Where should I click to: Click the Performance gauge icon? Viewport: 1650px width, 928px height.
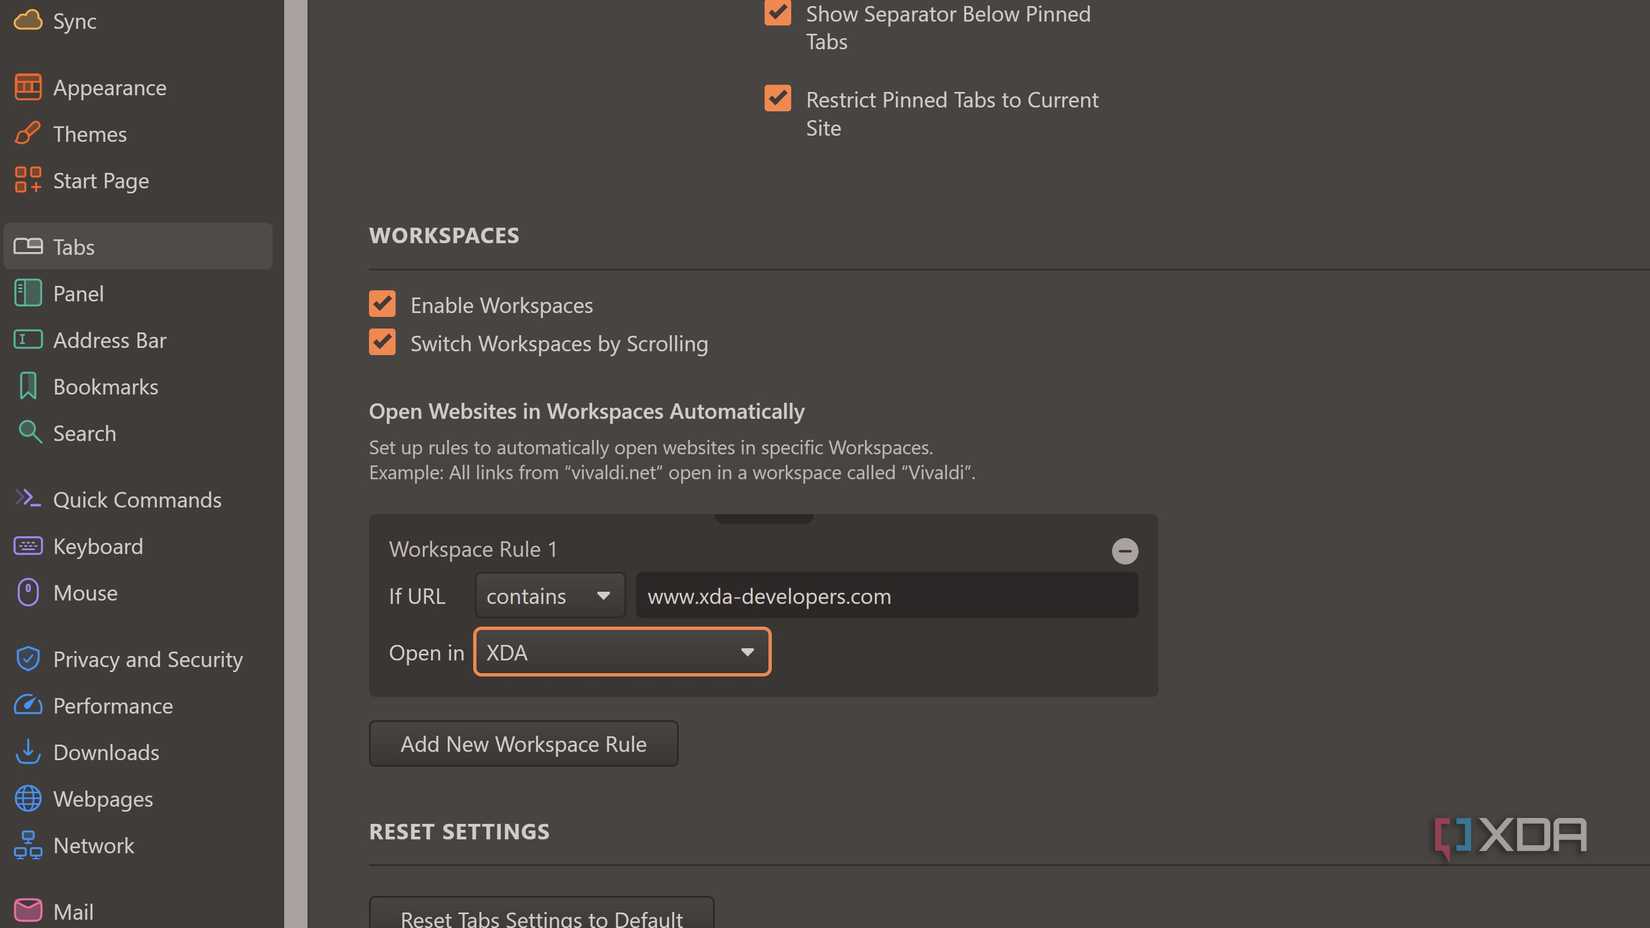28,705
